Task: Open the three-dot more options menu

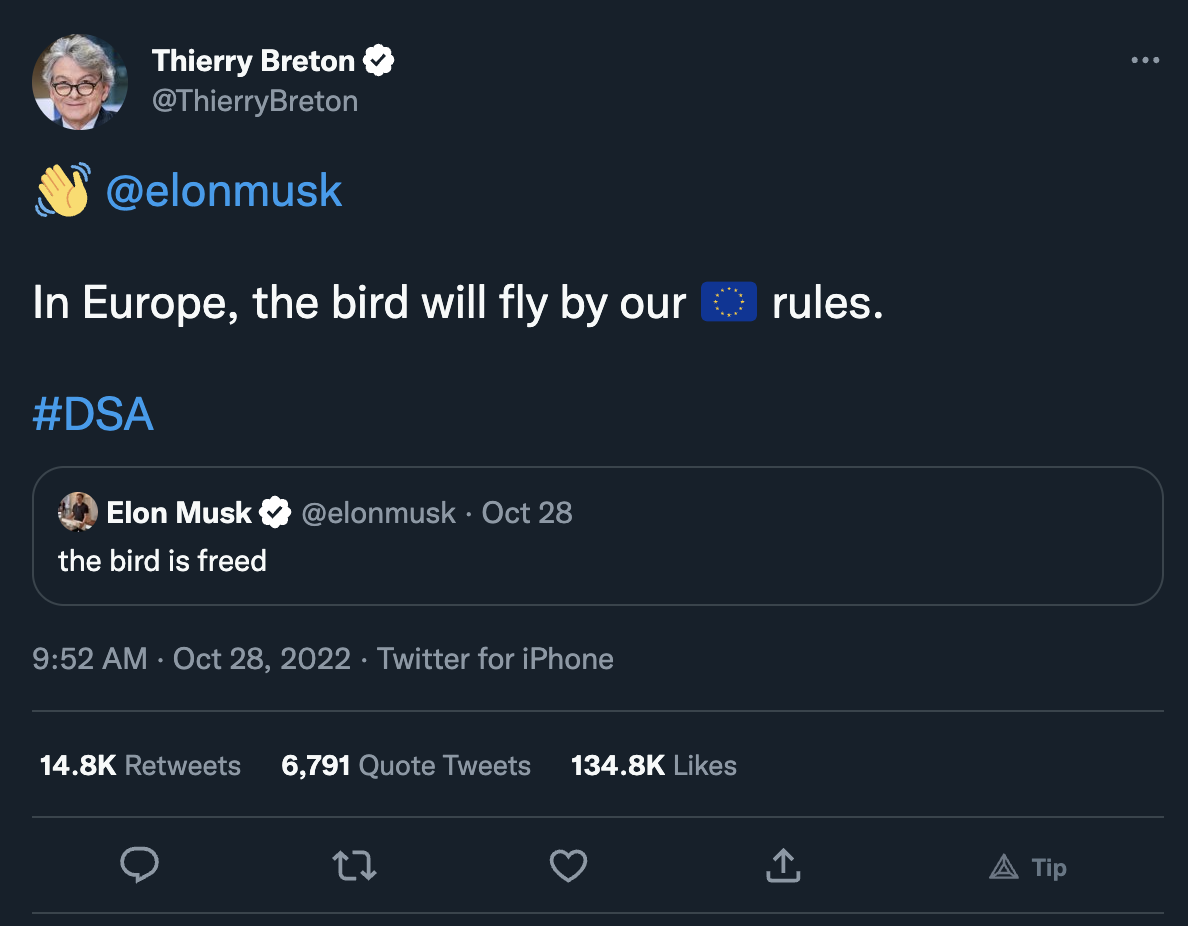Action: 1145,61
